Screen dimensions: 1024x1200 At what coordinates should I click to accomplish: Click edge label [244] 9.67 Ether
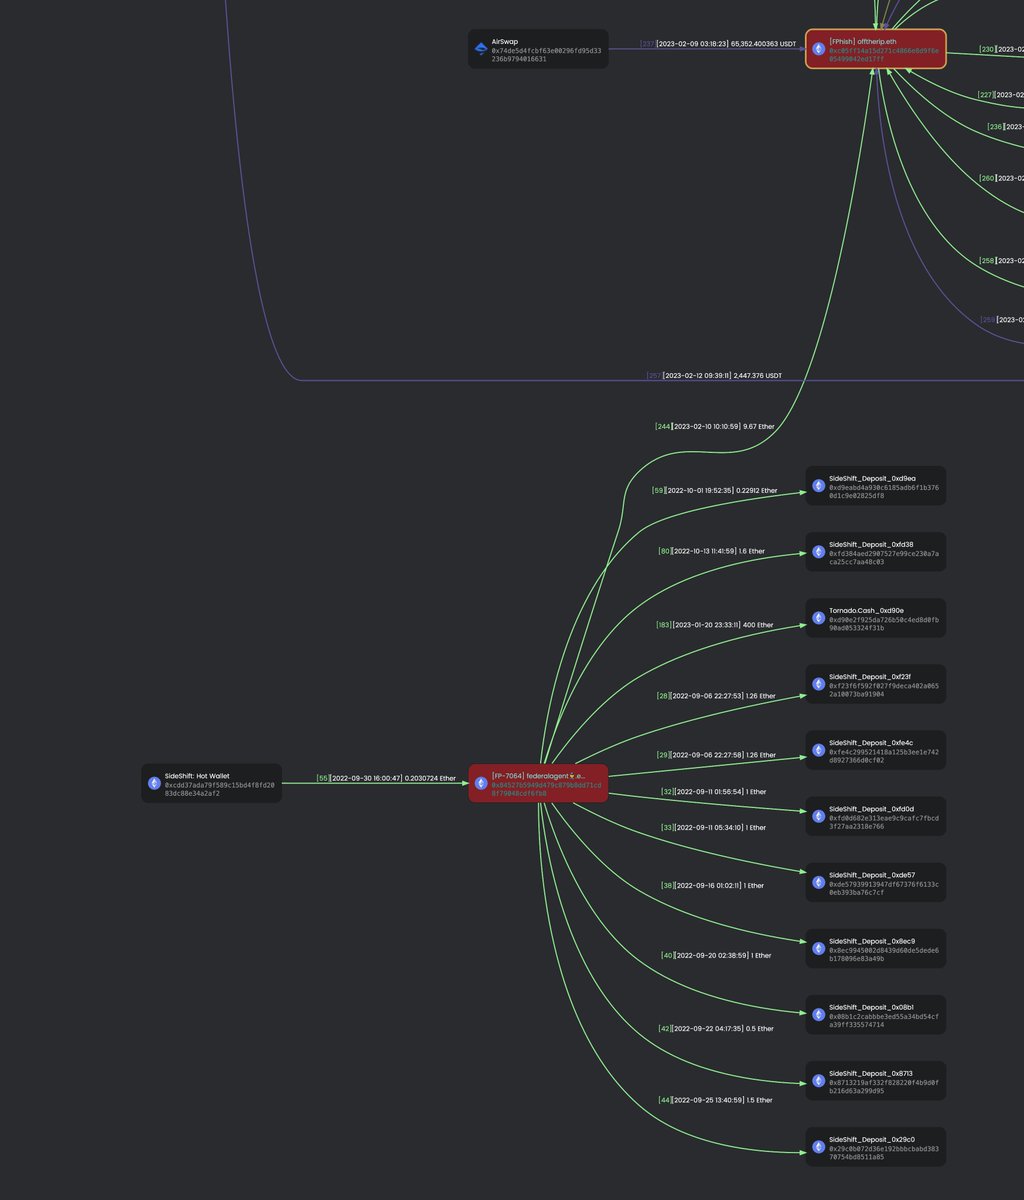click(714, 426)
